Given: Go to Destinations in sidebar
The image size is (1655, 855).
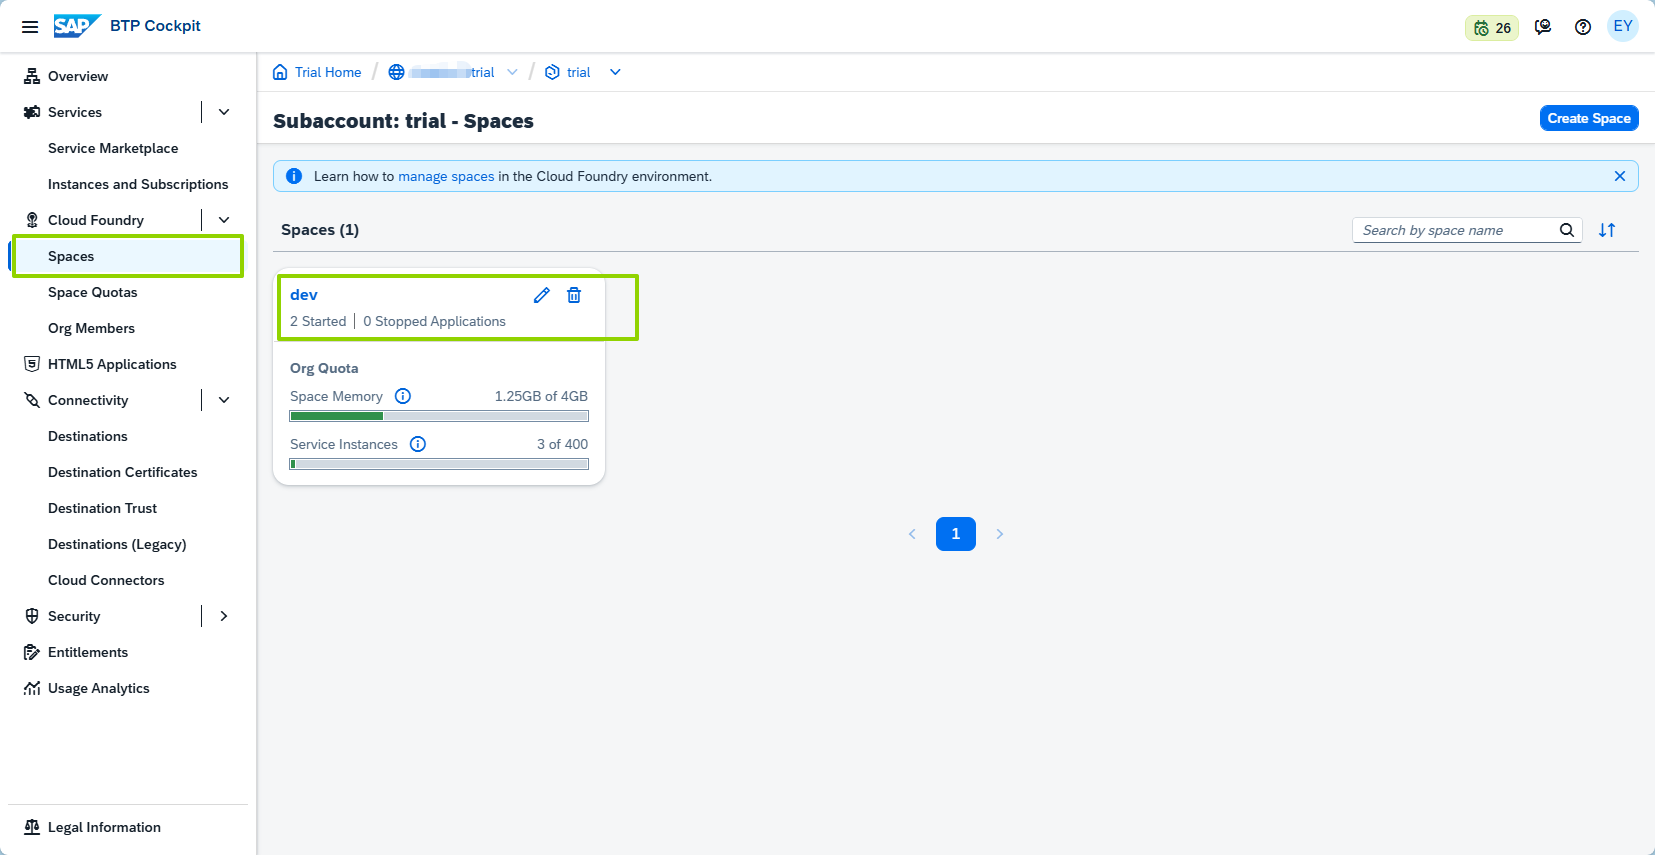Looking at the screenshot, I should (x=88, y=436).
